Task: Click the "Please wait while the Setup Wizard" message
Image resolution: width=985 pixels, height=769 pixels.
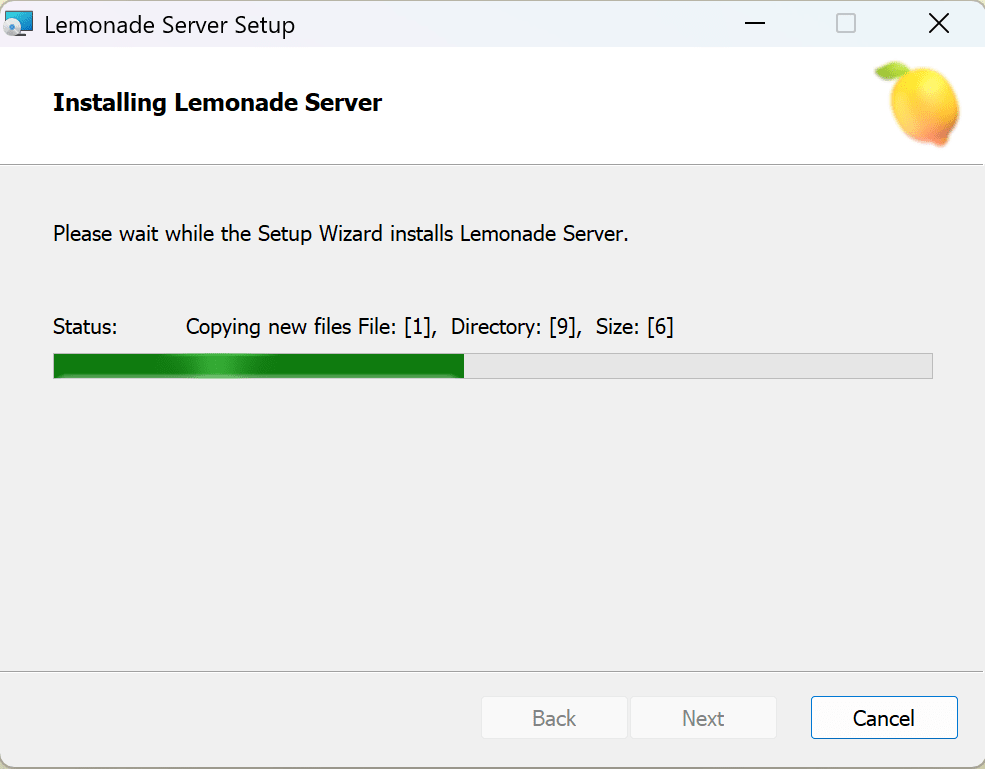Action: (340, 235)
